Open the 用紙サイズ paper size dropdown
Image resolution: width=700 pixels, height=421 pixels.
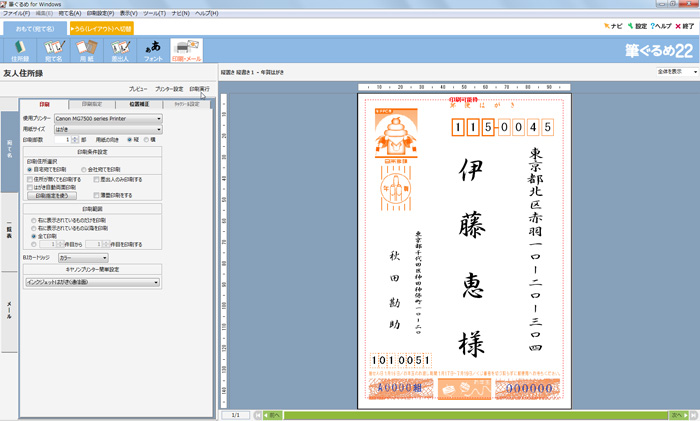[158, 129]
